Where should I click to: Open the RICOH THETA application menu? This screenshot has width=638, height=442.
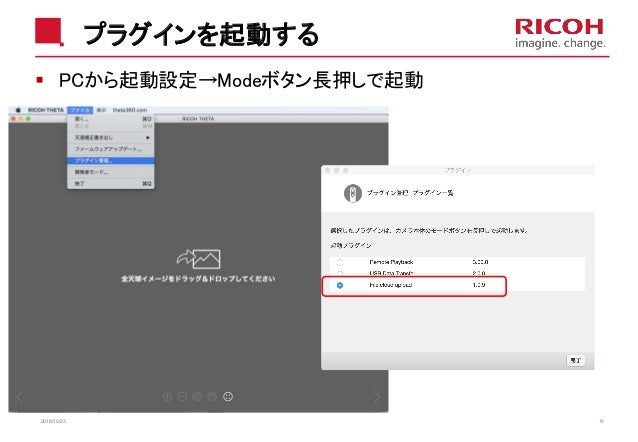[x=46, y=110]
